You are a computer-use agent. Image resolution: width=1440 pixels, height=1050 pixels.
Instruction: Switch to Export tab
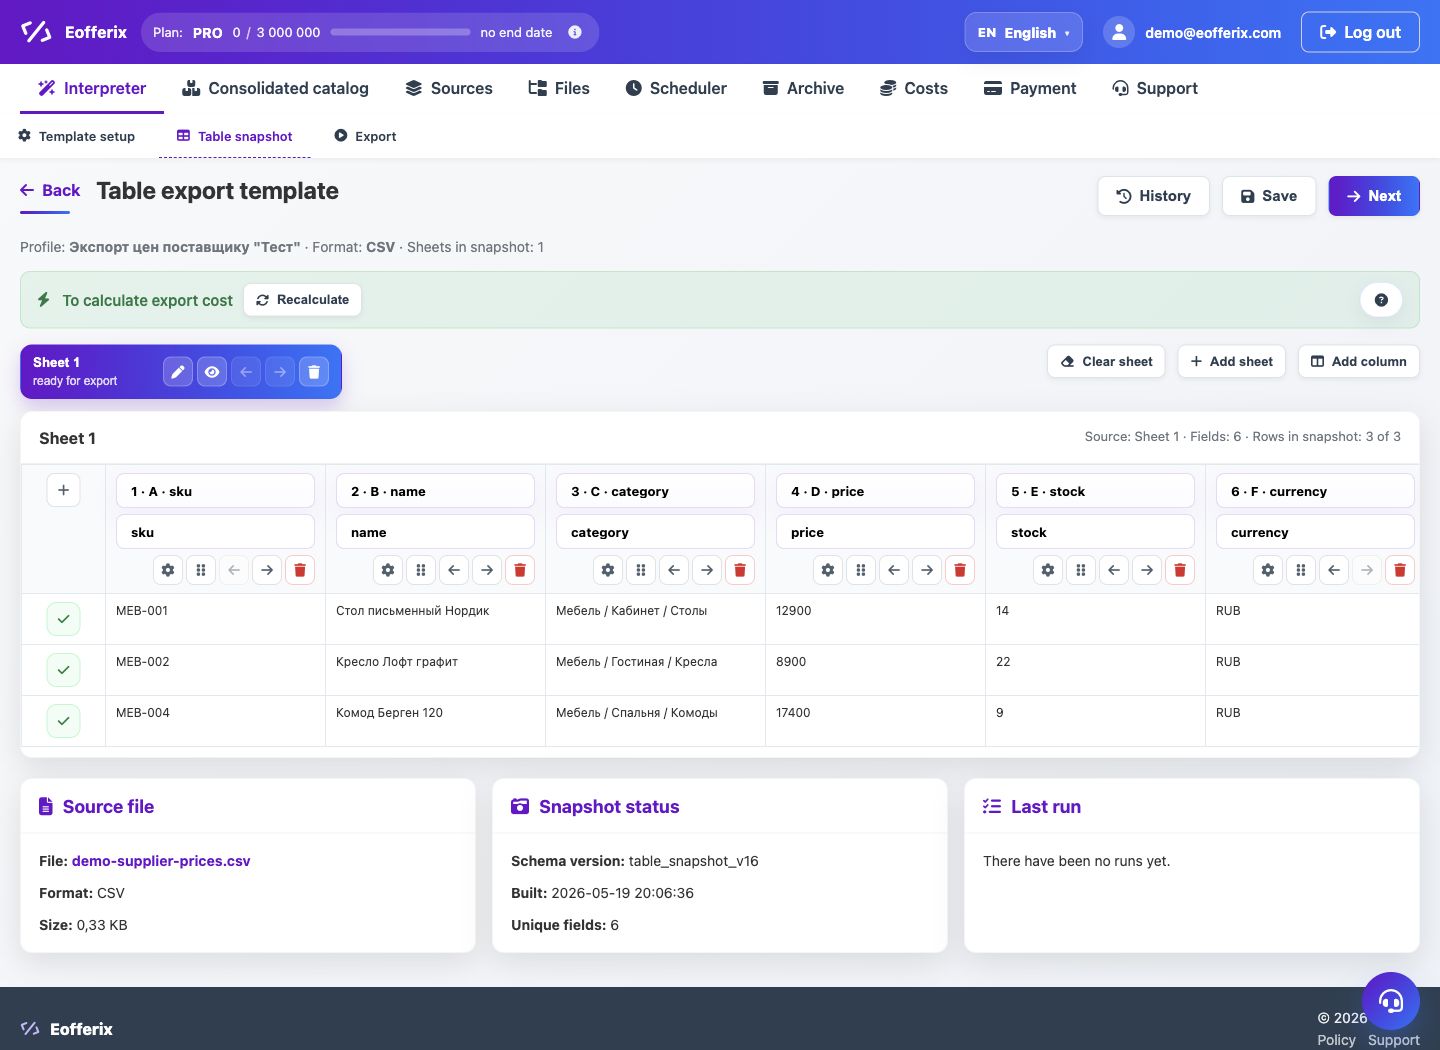click(365, 136)
